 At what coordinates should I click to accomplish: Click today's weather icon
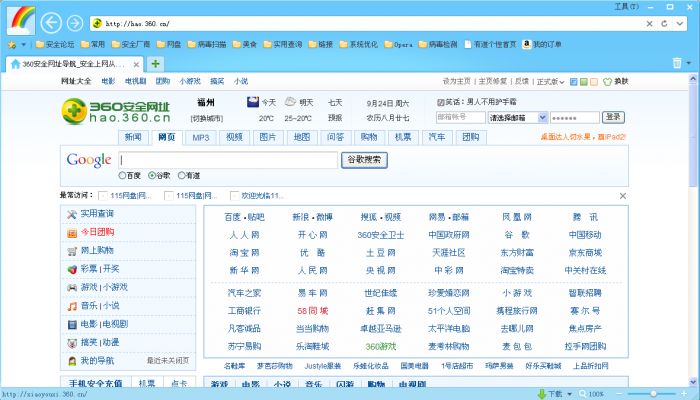tap(253, 102)
